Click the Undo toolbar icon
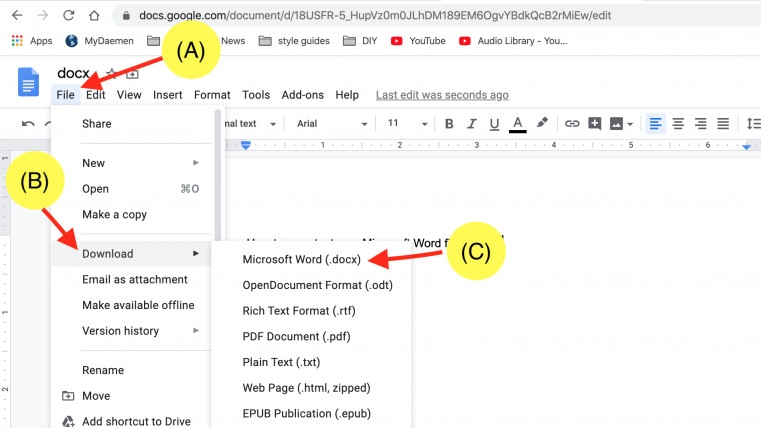Screen dimensions: 761x428 [28, 124]
